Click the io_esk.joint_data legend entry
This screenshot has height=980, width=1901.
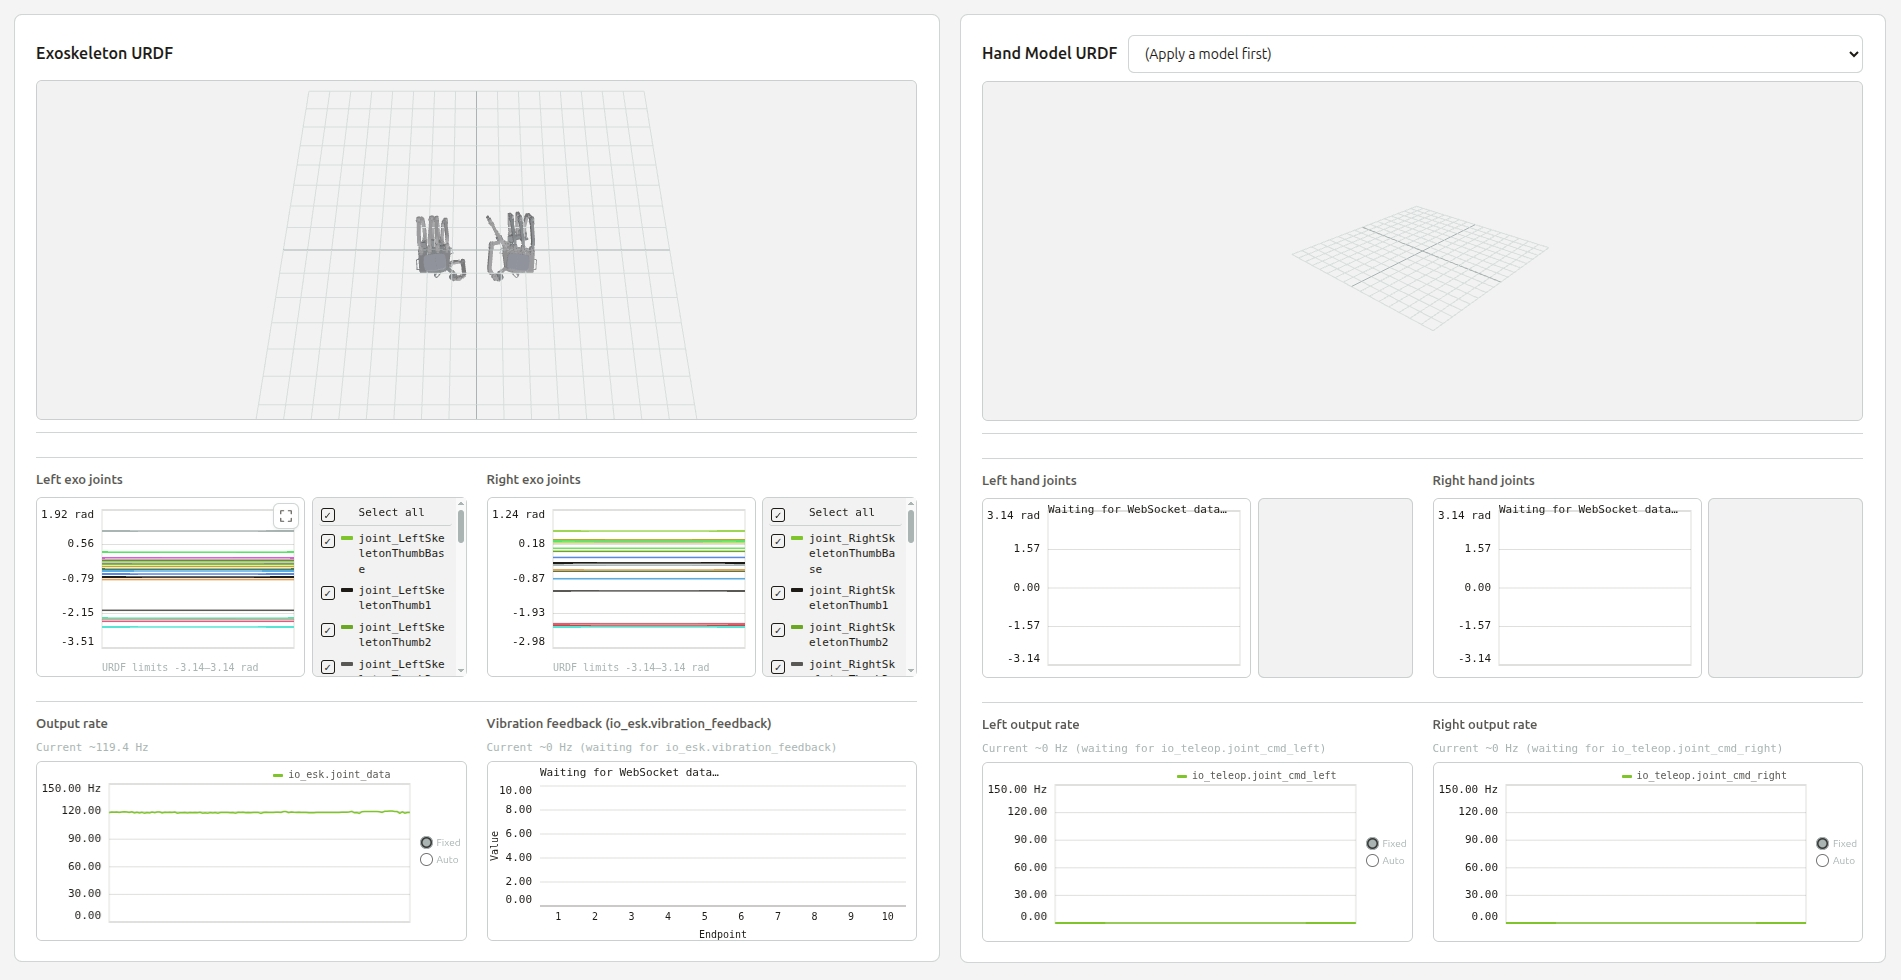point(332,774)
